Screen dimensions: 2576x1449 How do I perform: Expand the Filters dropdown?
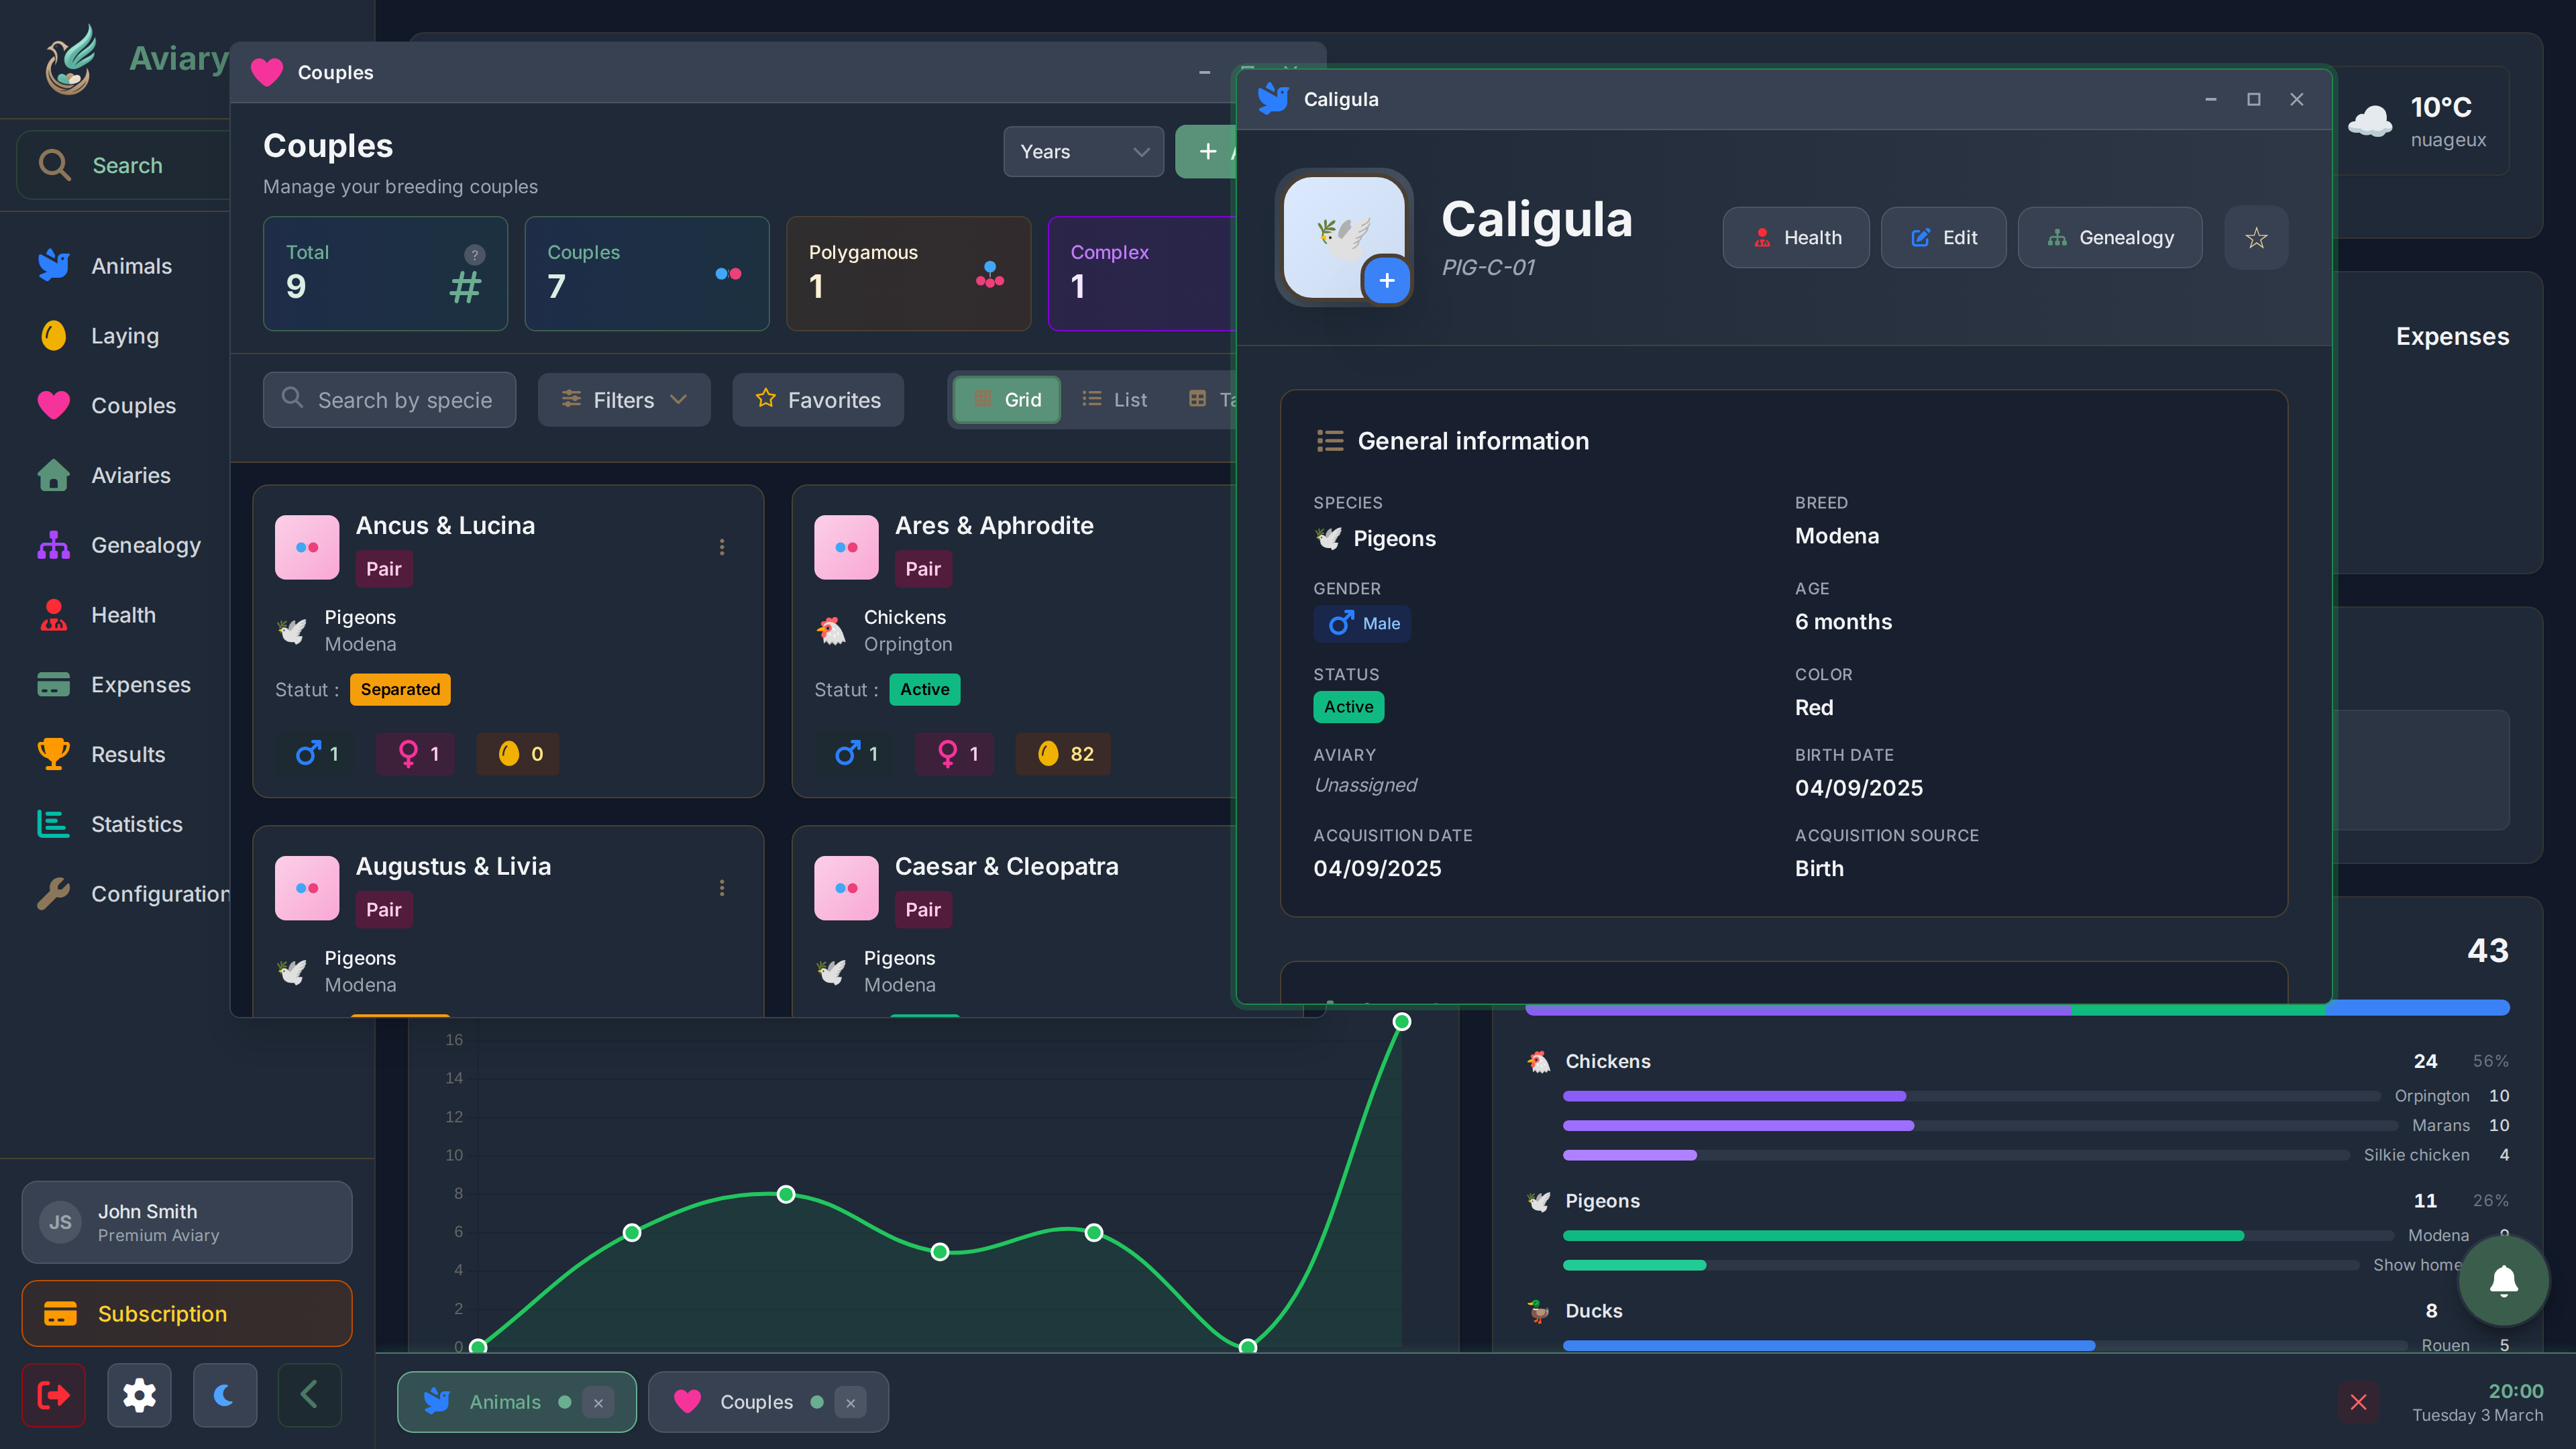(x=623, y=400)
